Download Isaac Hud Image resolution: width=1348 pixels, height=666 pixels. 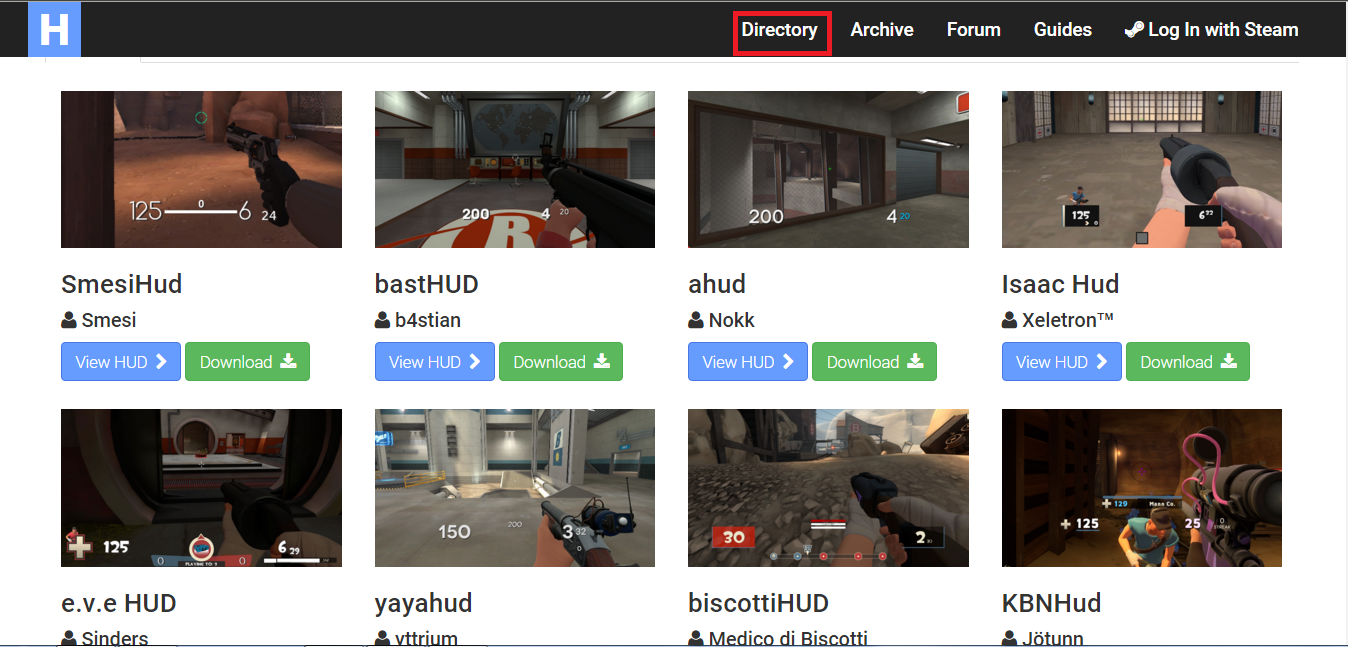pyautogui.click(x=1188, y=362)
